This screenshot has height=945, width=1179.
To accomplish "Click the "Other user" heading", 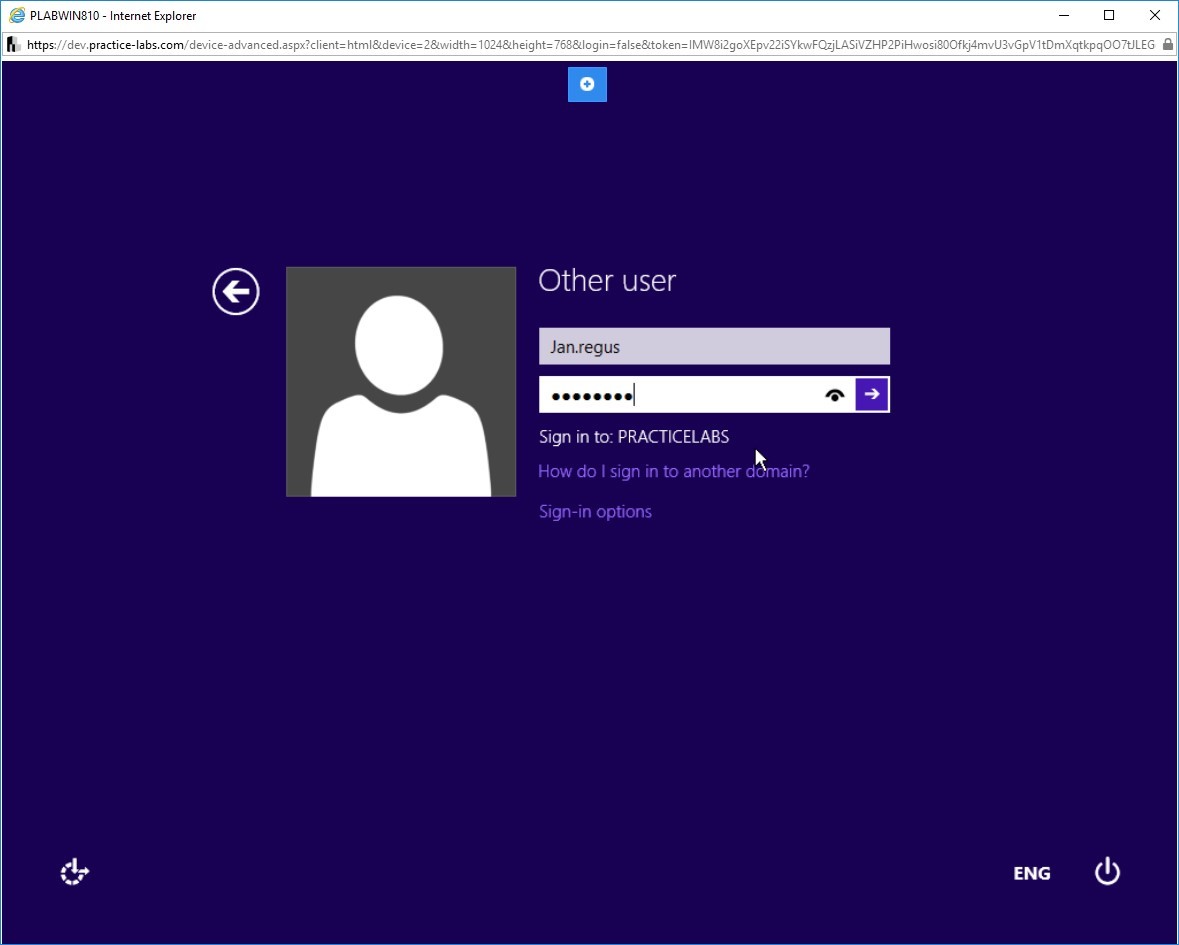I will click(x=608, y=280).
